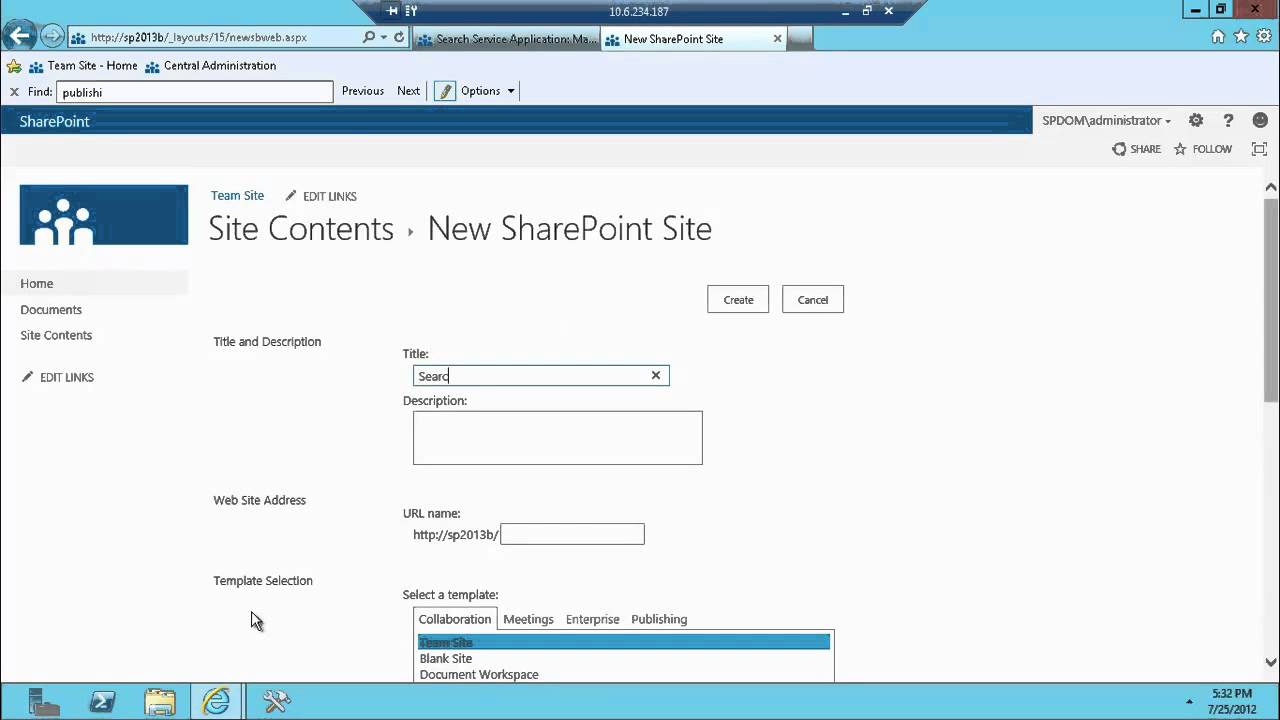The image size is (1280, 720).
Task: Click the highlight matches pencil icon
Action: tap(445, 91)
